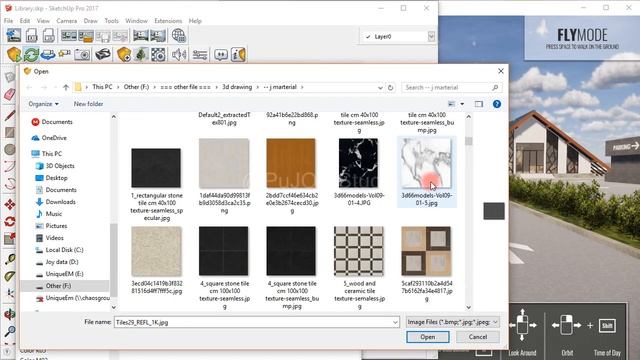Expand the breadcrumb arrow after Other (F:)

(155, 87)
